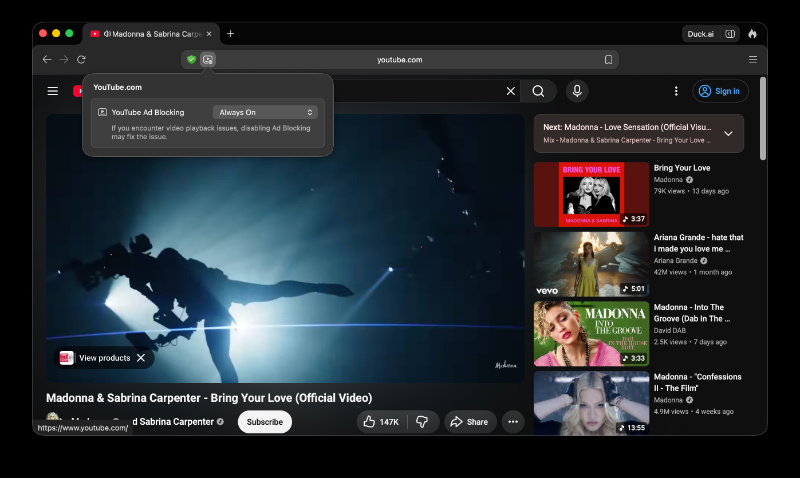This screenshot has height=478, width=800.
Task: Expand the Next: Madonna playlist chevron
Action: (728, 134)
